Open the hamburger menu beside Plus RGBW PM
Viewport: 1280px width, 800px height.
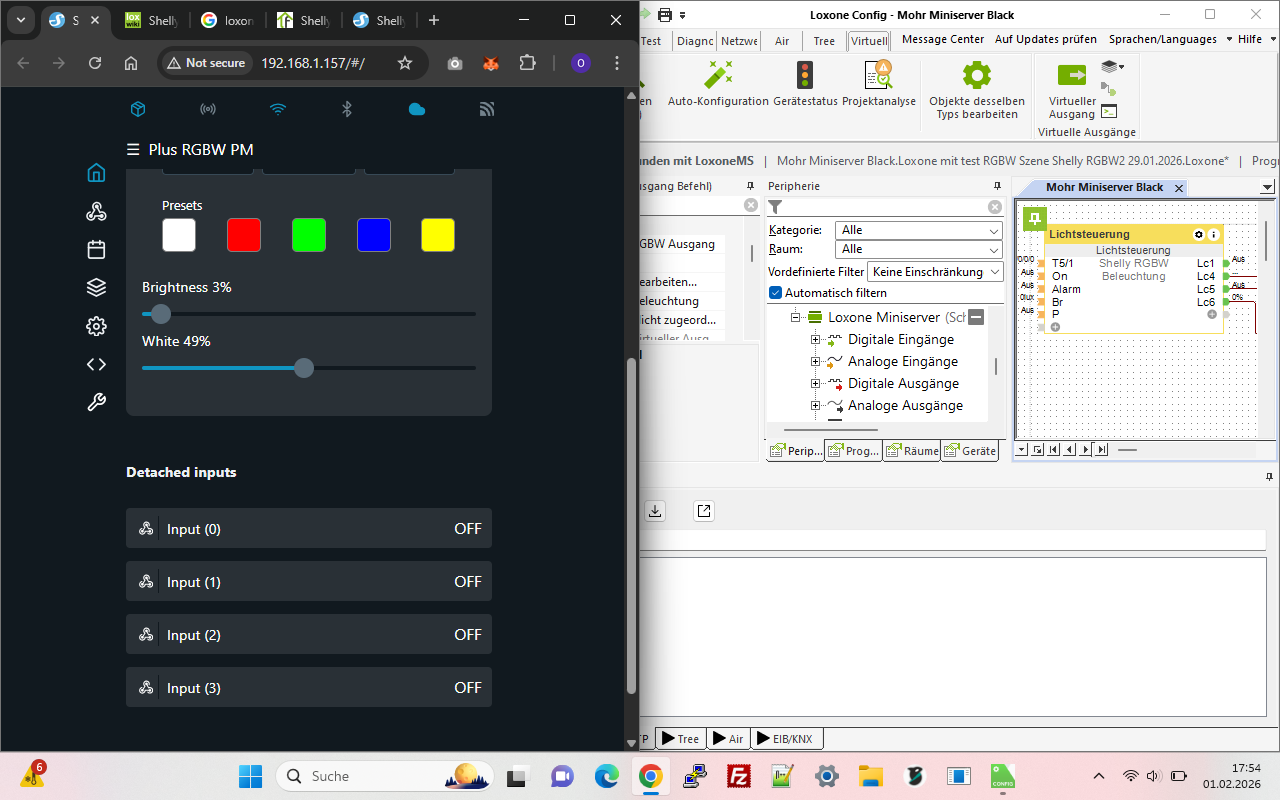coord(133,150)
